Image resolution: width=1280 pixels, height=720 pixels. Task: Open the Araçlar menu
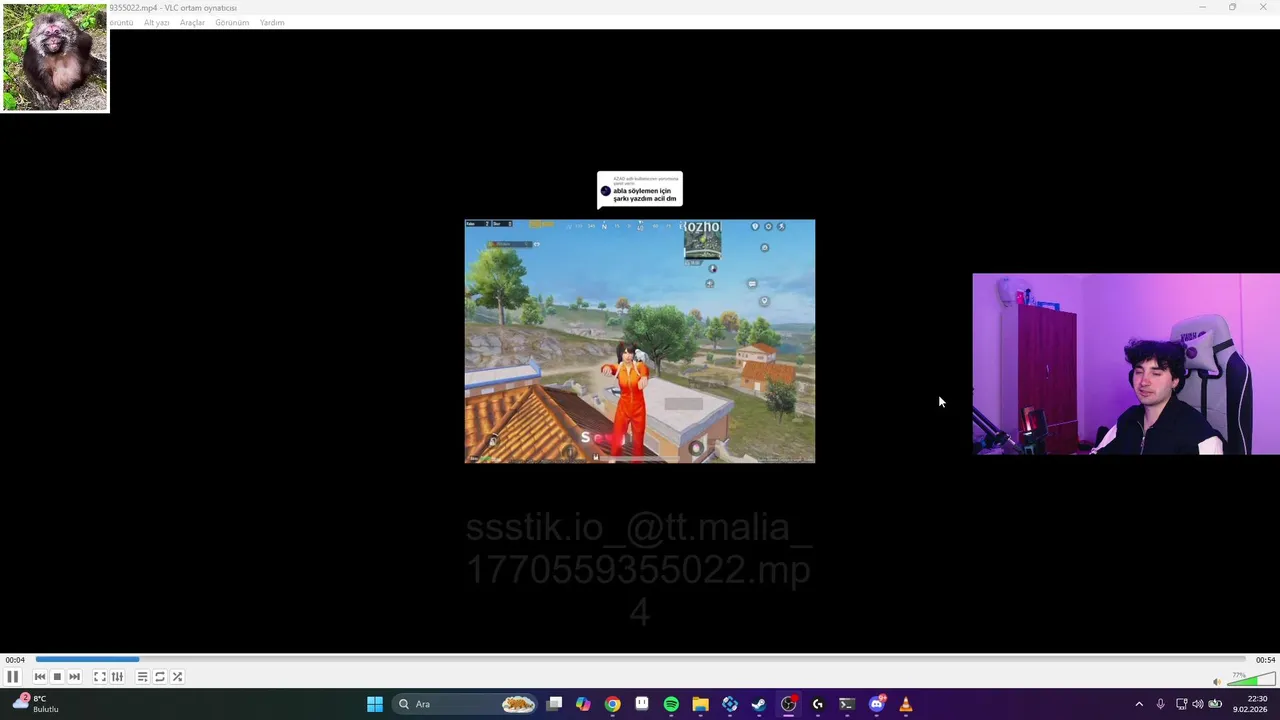[x=192, y=22]
